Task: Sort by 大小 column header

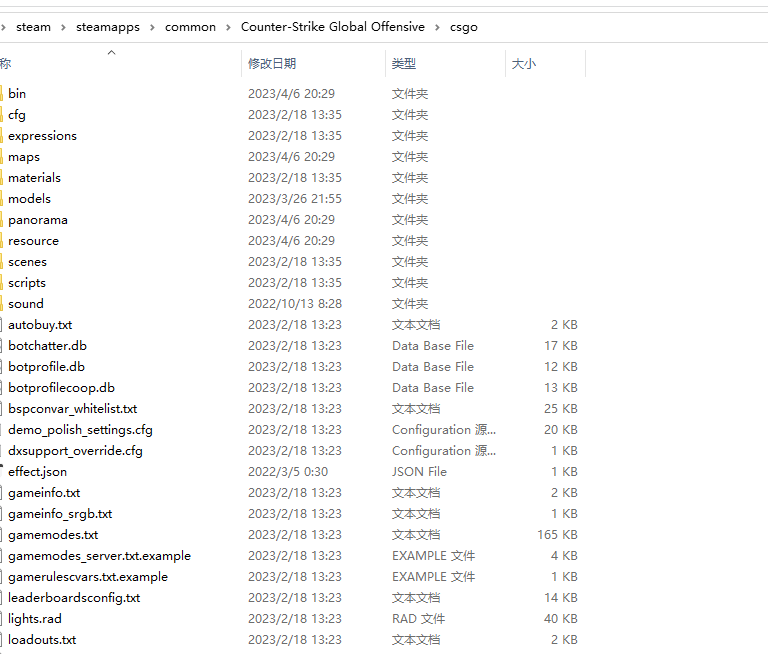Action: [x=524, y=64]
